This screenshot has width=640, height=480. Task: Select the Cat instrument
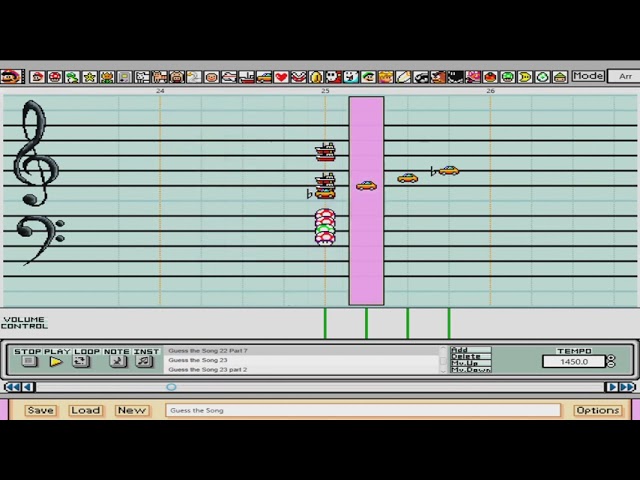[x=159, y=77]
